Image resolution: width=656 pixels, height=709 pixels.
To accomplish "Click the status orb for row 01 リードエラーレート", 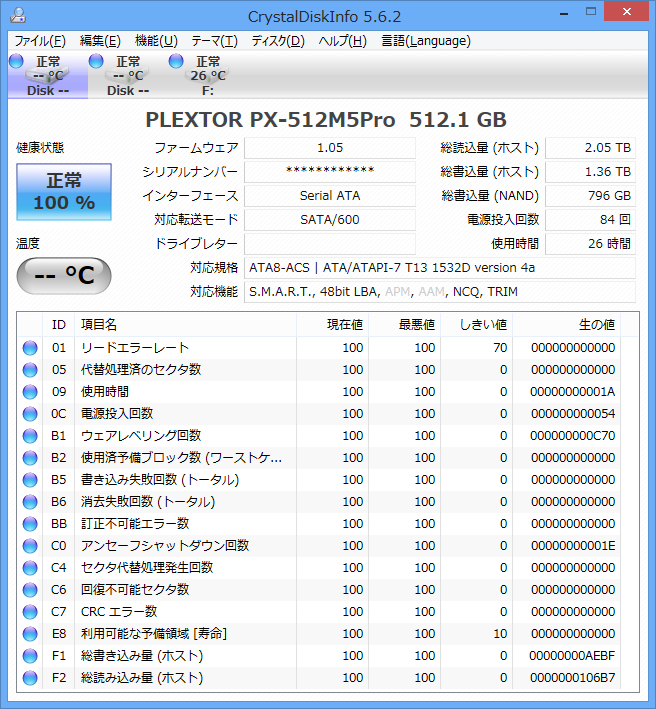I will pyautogui.click(x=30, y=348).
